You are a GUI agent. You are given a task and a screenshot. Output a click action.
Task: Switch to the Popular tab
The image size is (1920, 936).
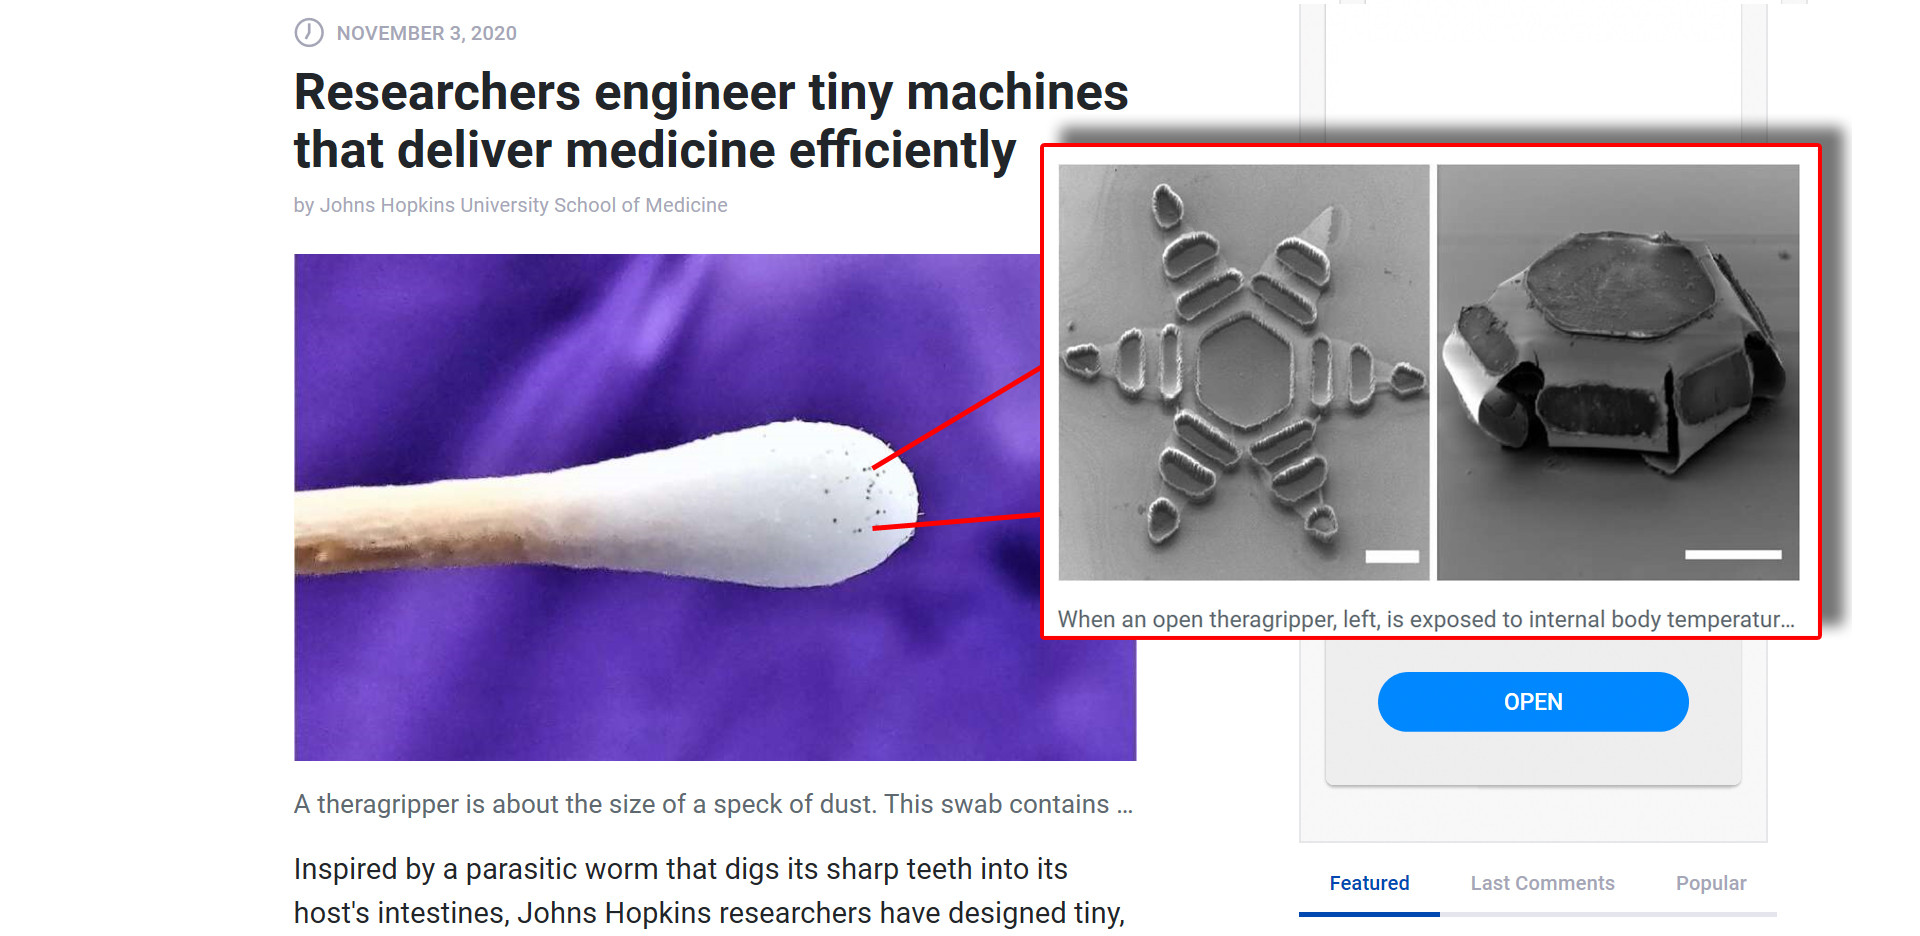(x=1711, y=883)
